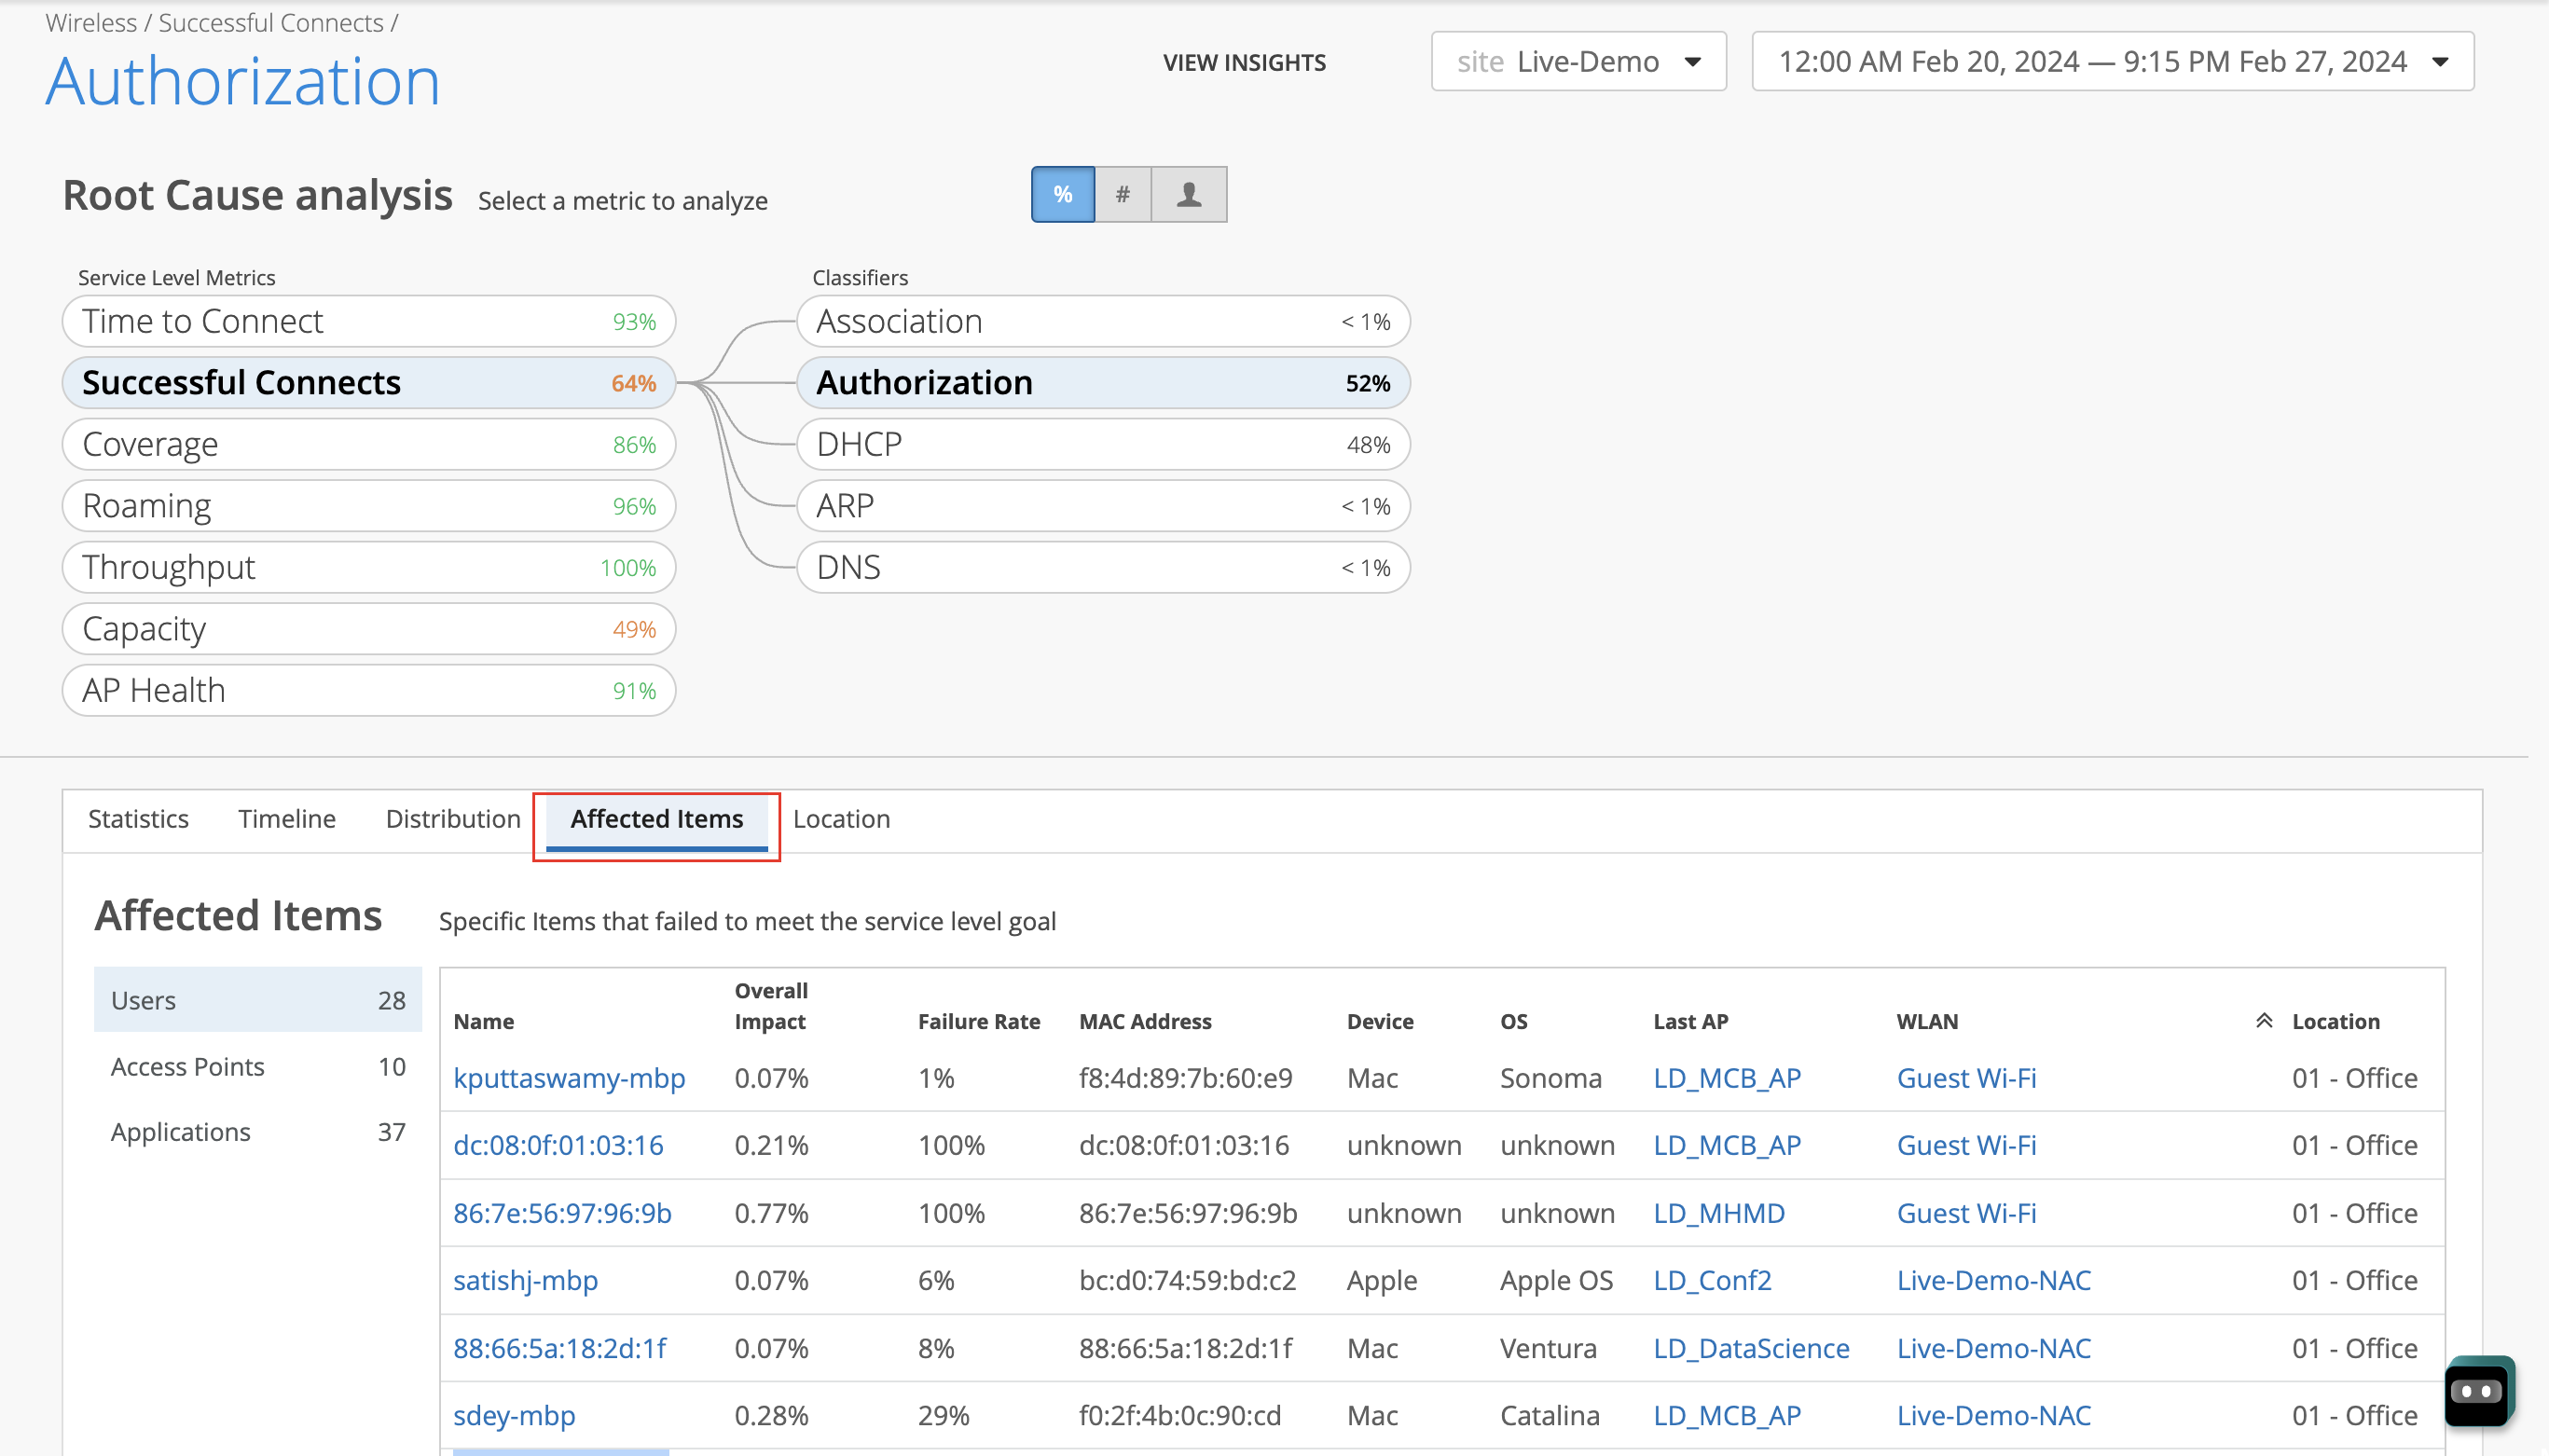This screenshot has height=1456, width=2549.
Task: Select the Capacity service level metric
Action: pyautogui.click(x=368, y=629)
